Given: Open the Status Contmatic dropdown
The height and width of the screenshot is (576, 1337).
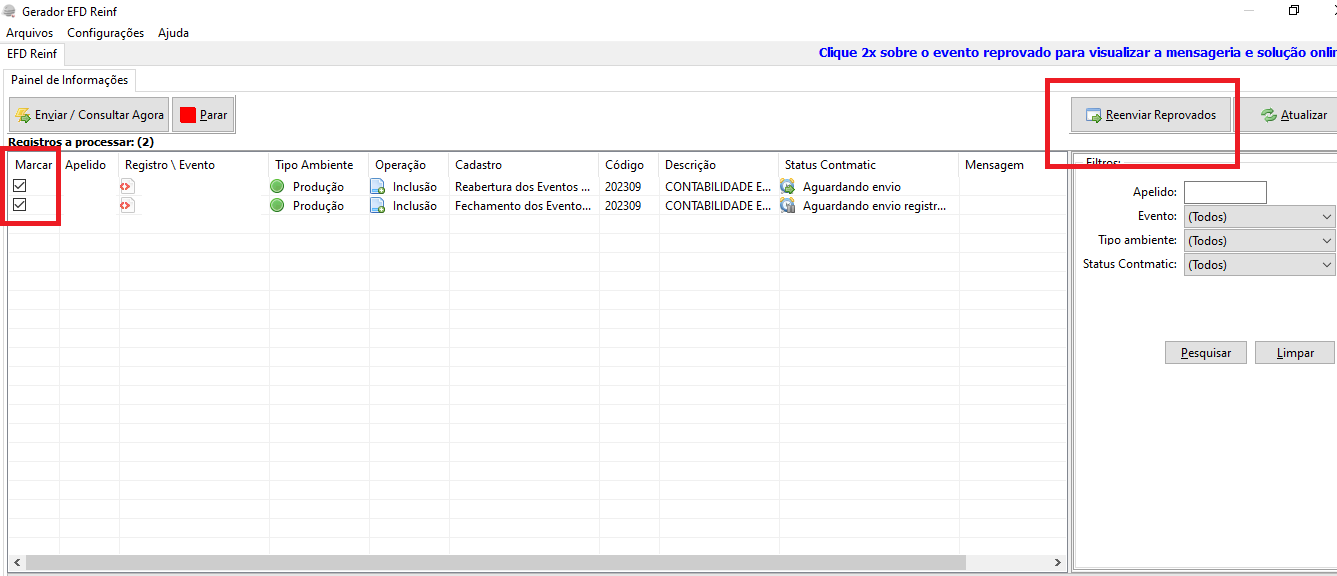Looking at the screenshot, I should click(x=1260, y=265).
